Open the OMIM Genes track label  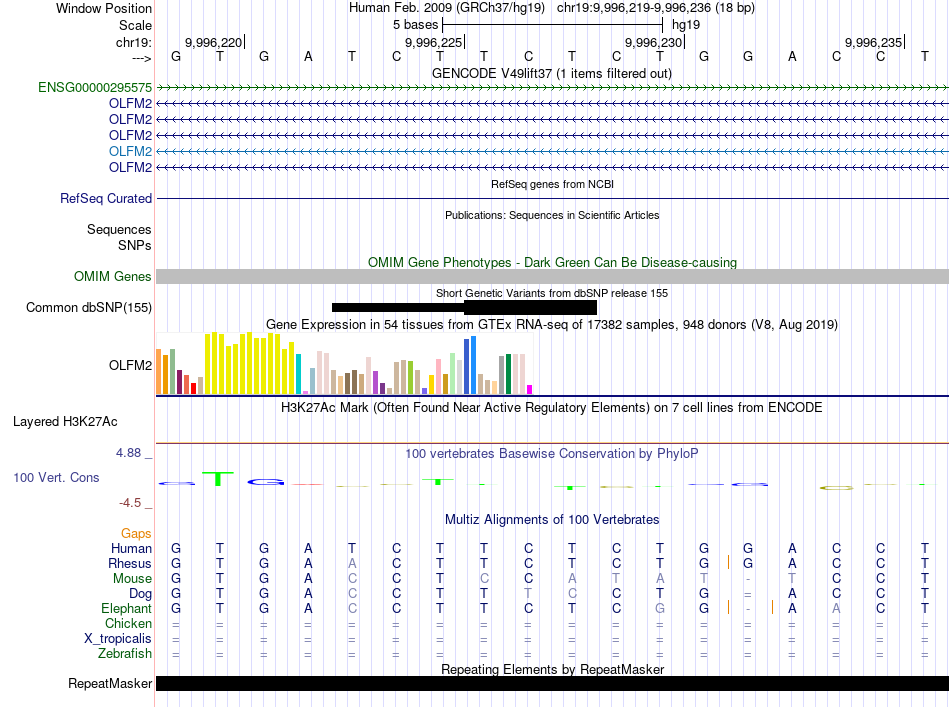tap(113, 276)
